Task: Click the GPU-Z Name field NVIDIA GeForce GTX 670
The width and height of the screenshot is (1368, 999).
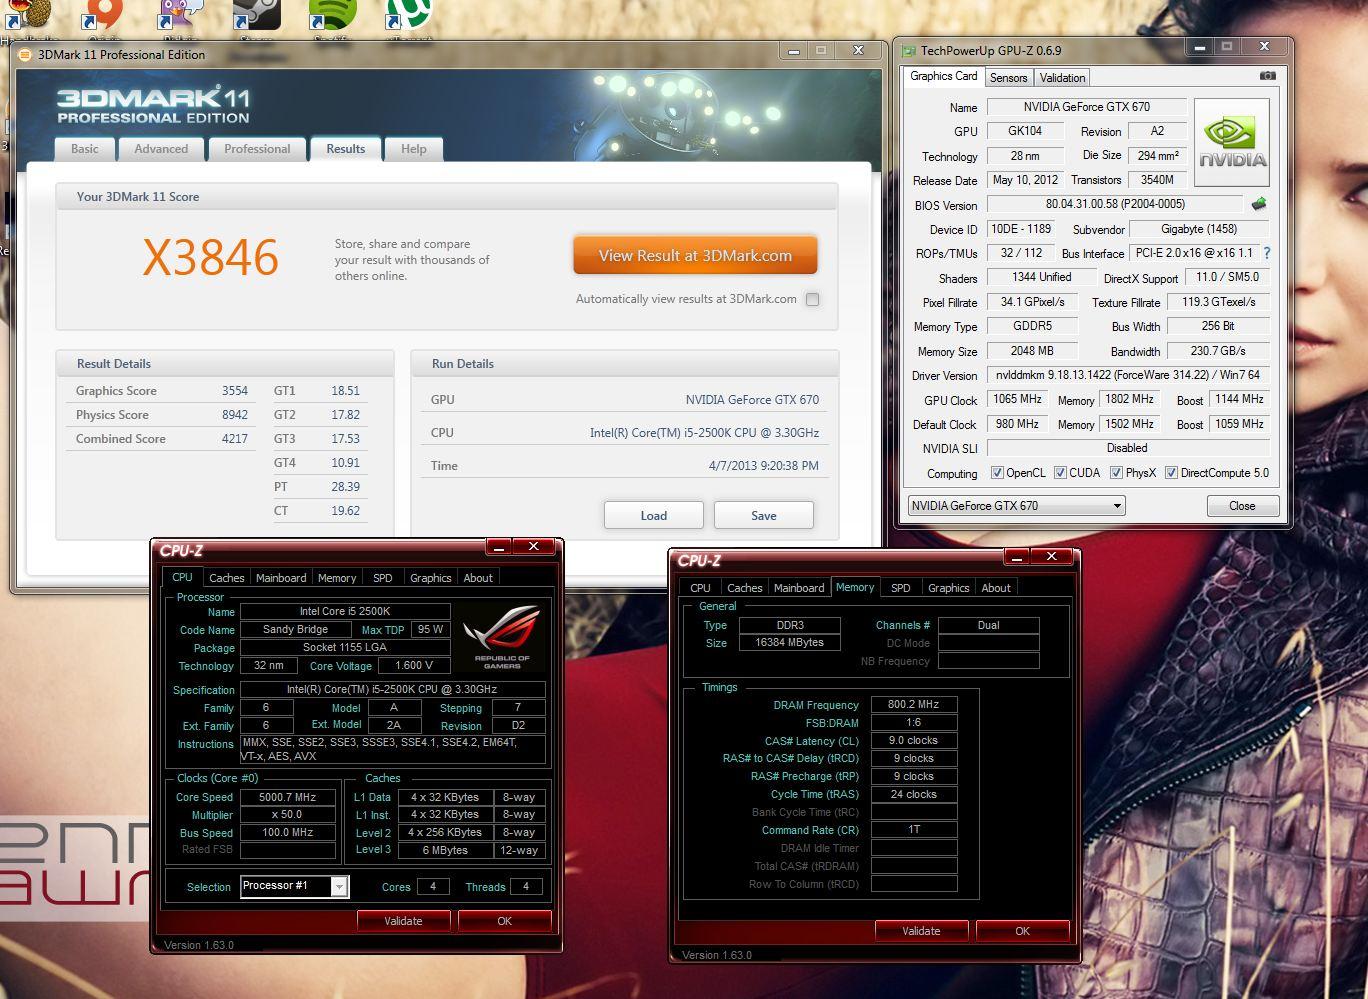Action: click(1086, 107)
